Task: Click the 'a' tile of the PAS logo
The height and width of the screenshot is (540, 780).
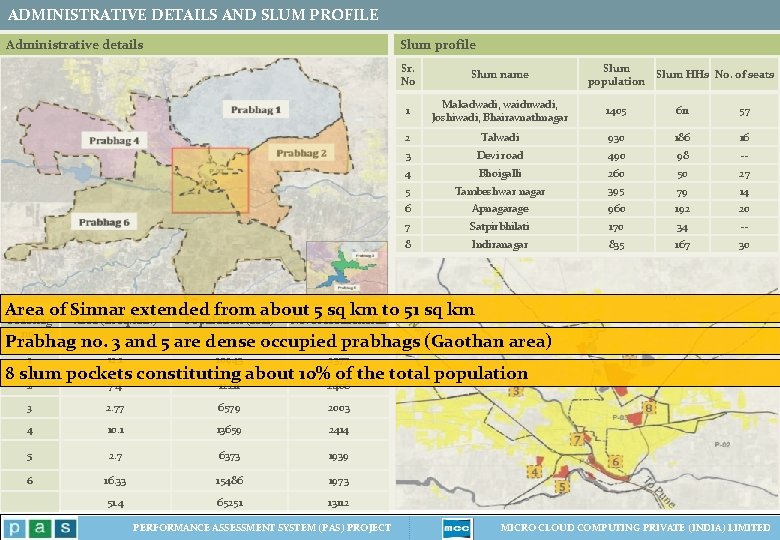Action: click(40, 528)
